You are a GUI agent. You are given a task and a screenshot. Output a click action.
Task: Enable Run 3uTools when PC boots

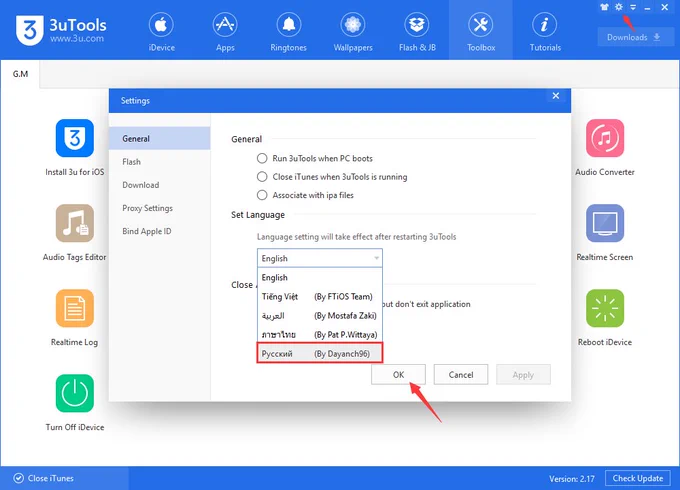pyautogui.click(x=262, y=158)
